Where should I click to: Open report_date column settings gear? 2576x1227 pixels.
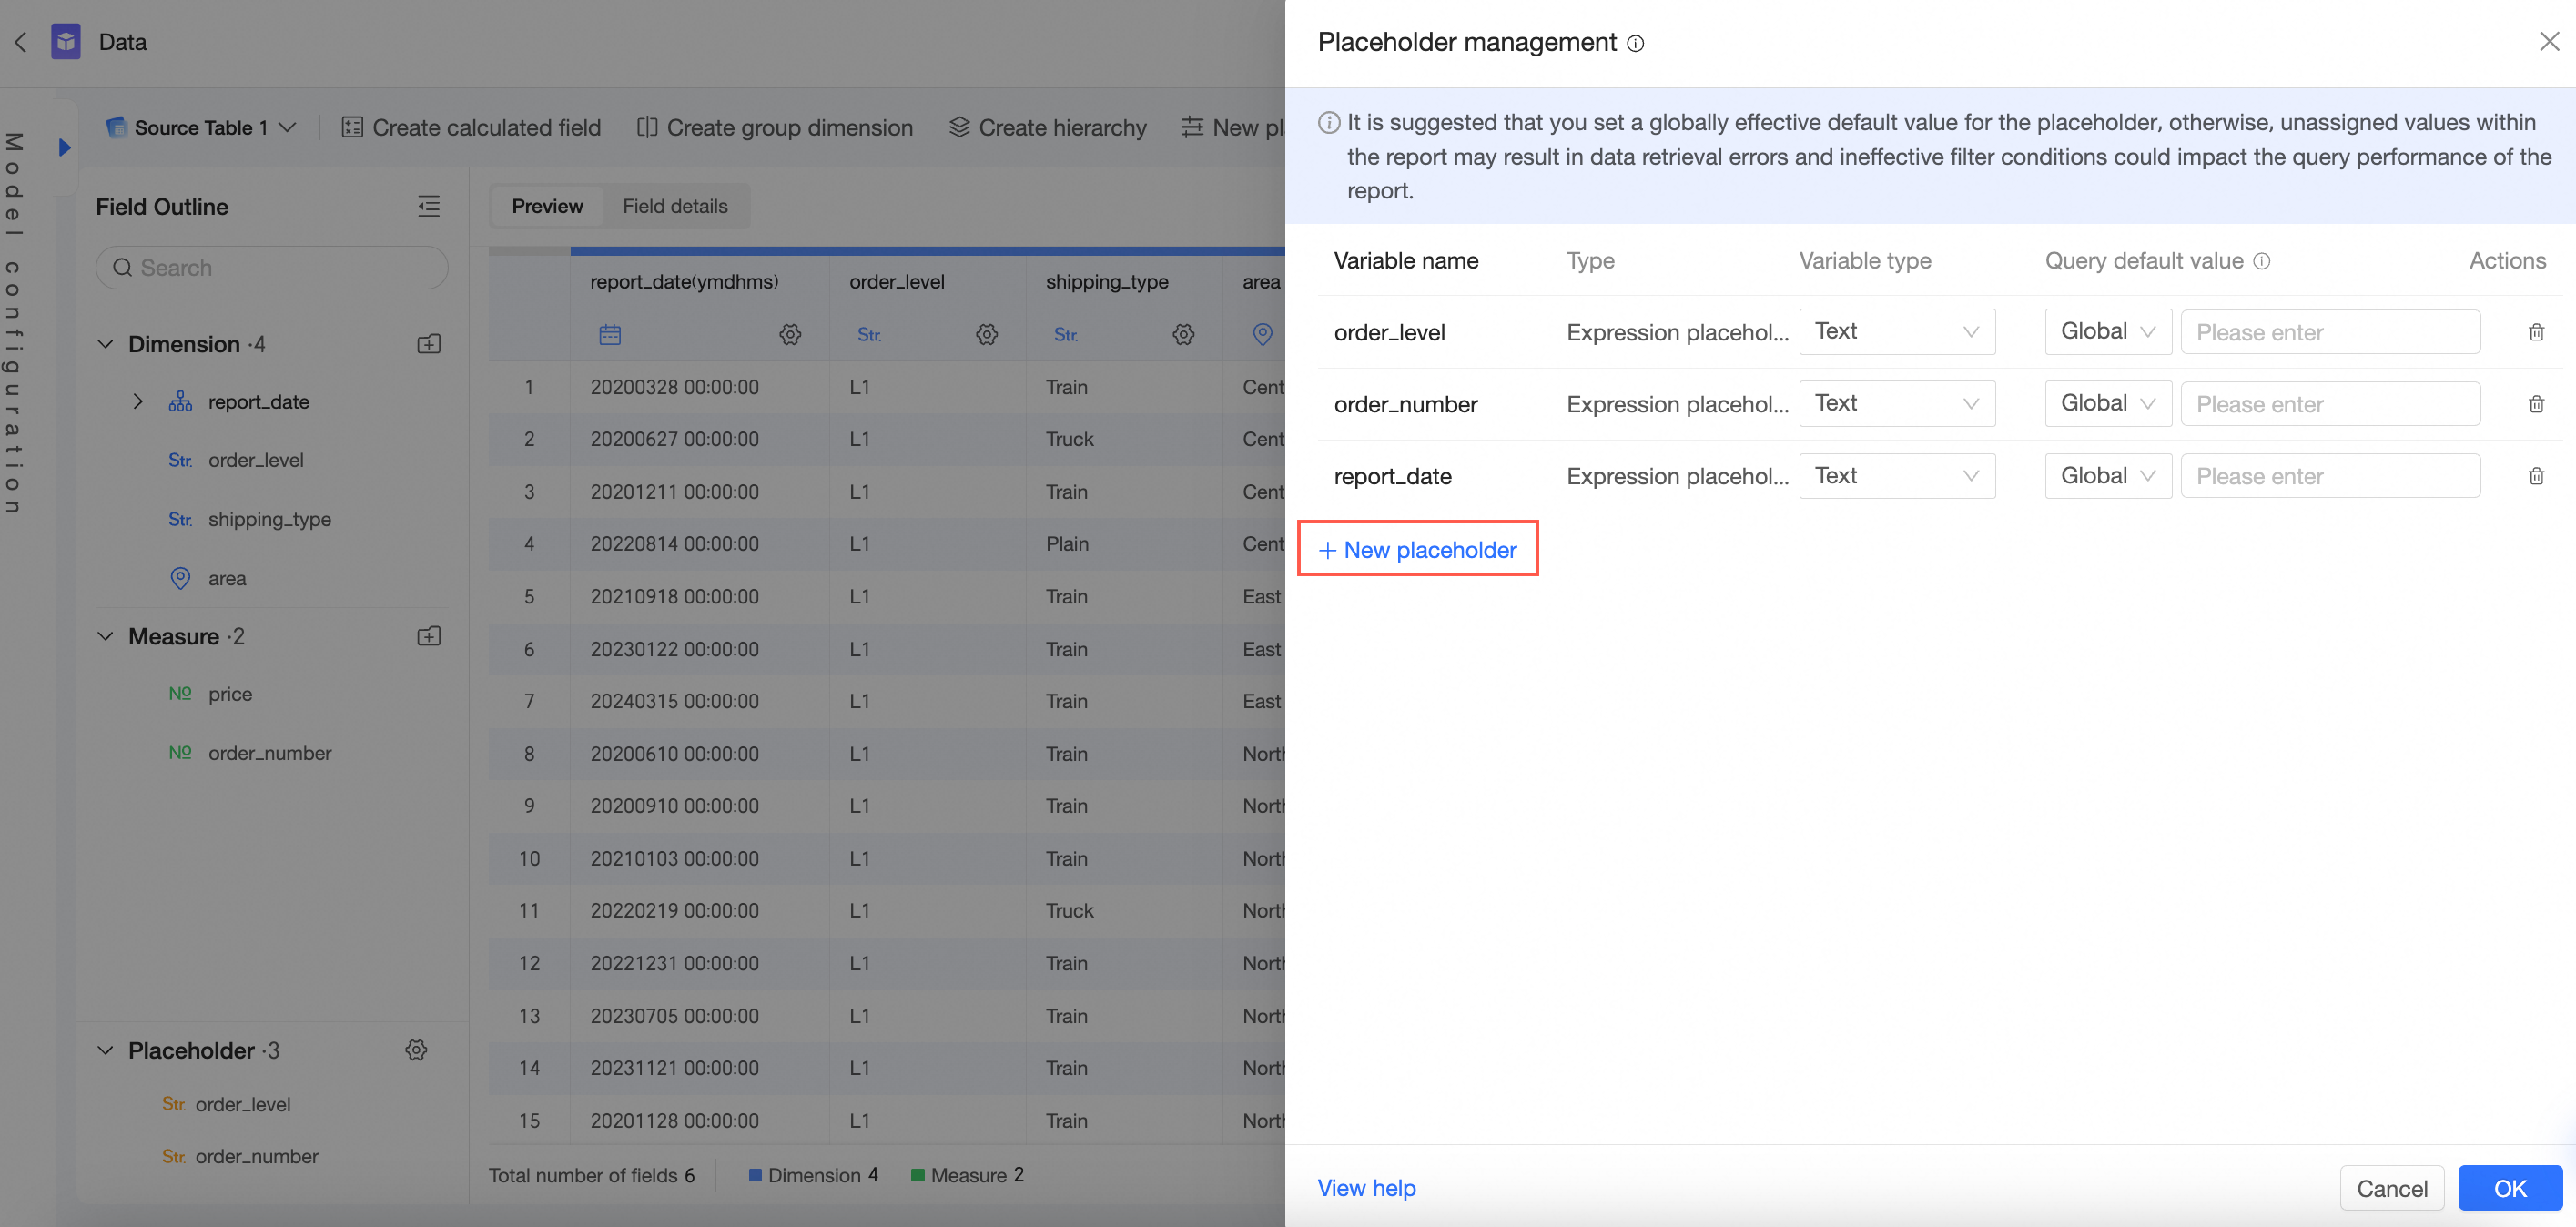pyautogui.click(x=790, y=335)
